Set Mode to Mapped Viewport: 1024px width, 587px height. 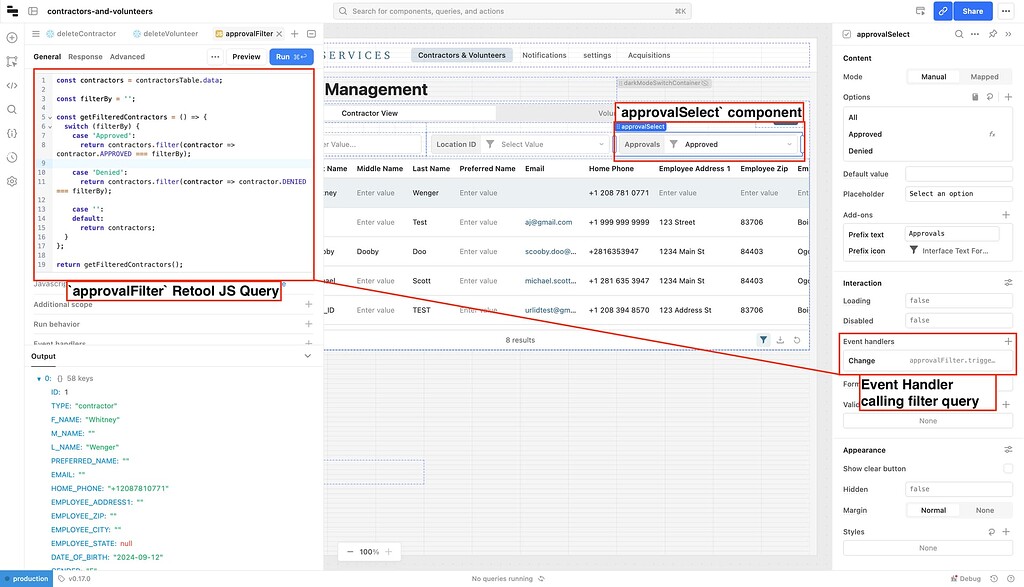[x=984, y=76]
